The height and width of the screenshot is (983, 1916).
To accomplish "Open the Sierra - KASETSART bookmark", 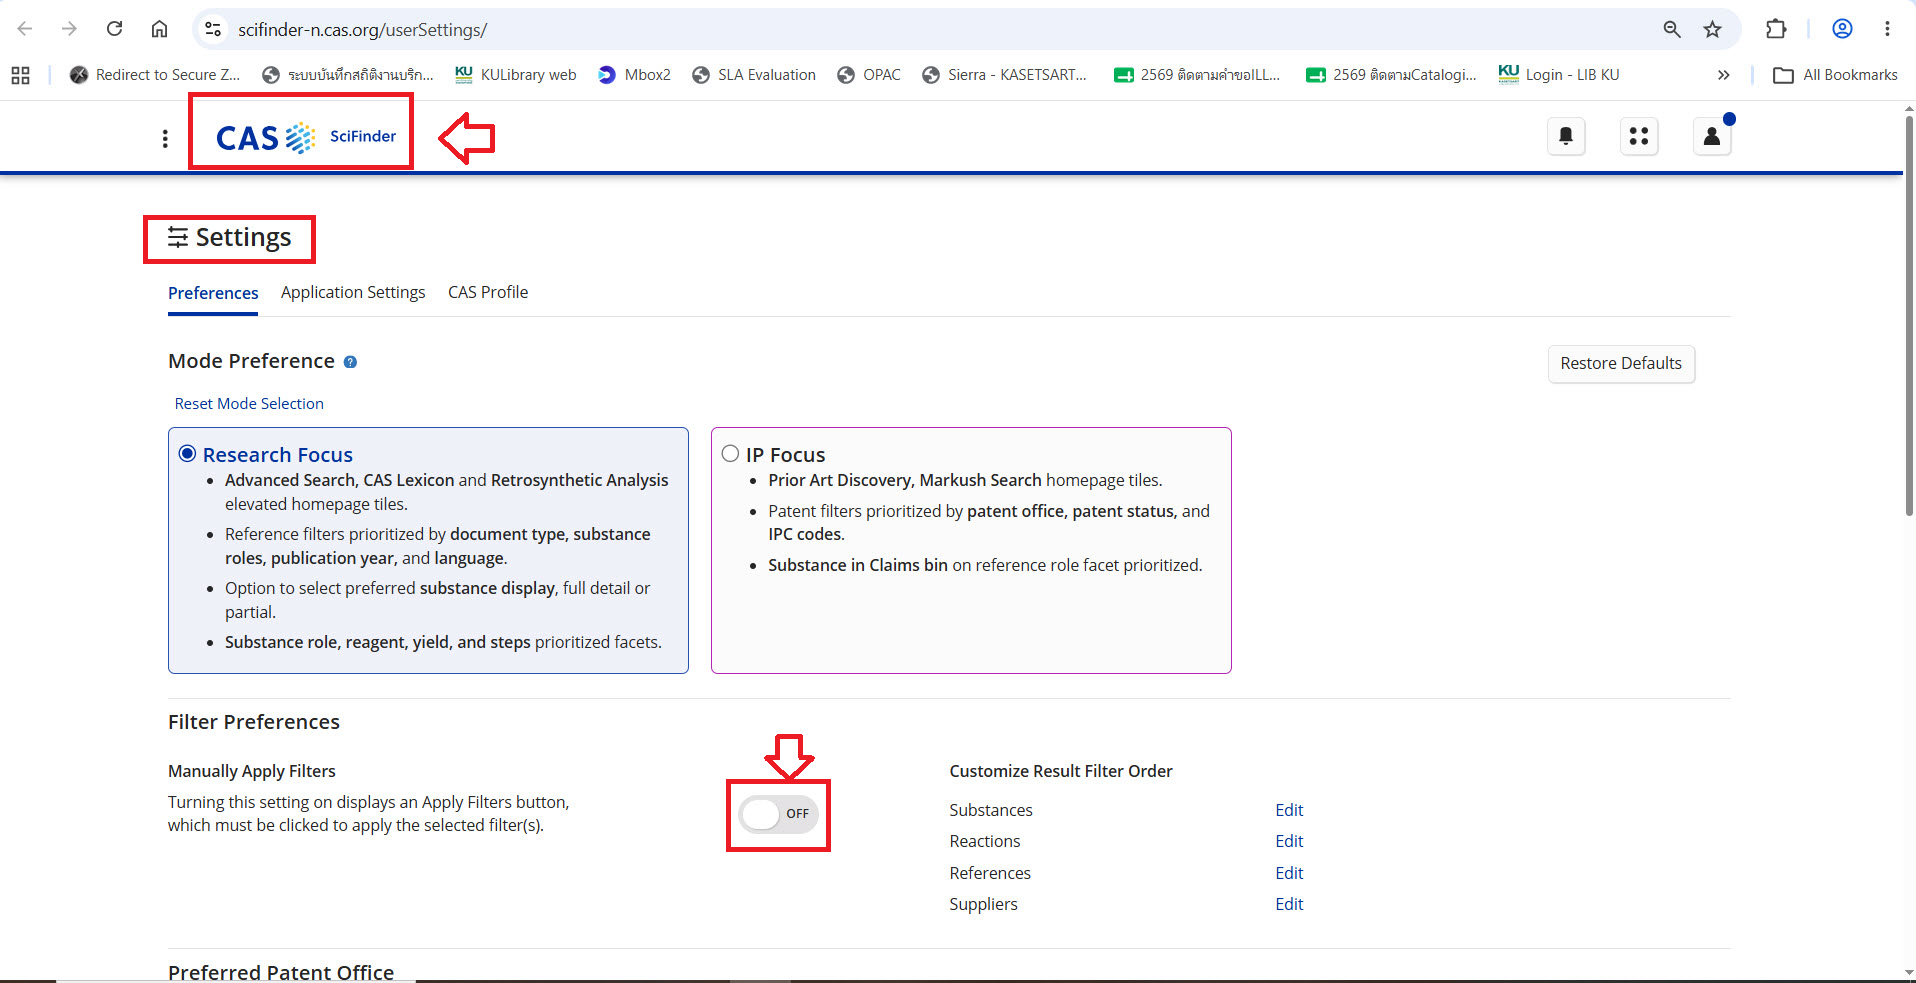I will (1004, 75).
